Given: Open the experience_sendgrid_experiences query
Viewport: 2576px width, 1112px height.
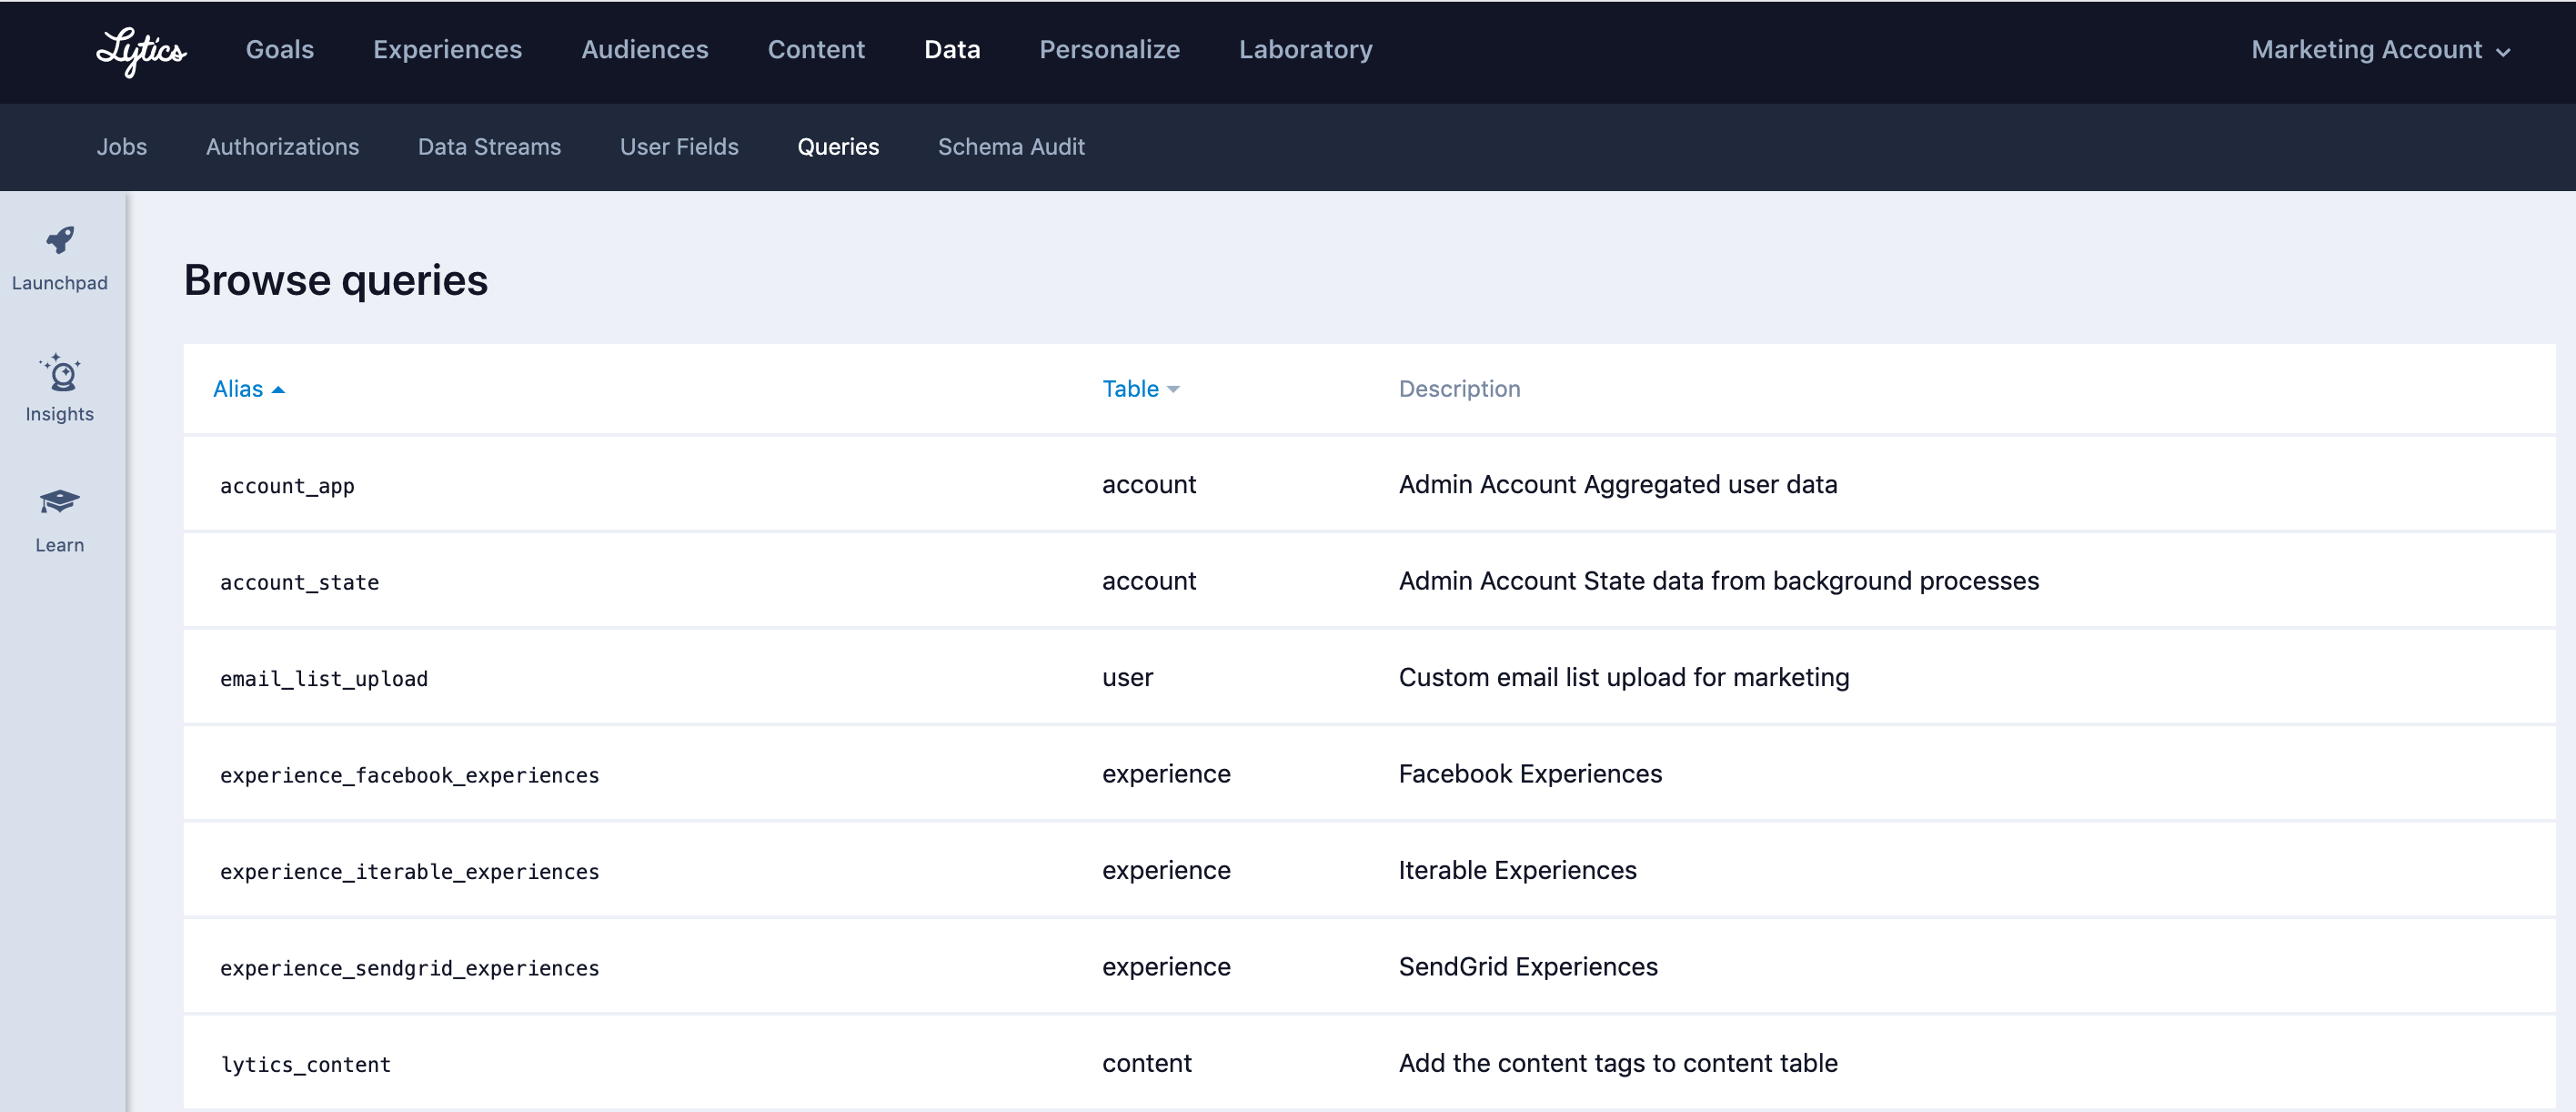Looking at the screenshot, I should (409, 968).
